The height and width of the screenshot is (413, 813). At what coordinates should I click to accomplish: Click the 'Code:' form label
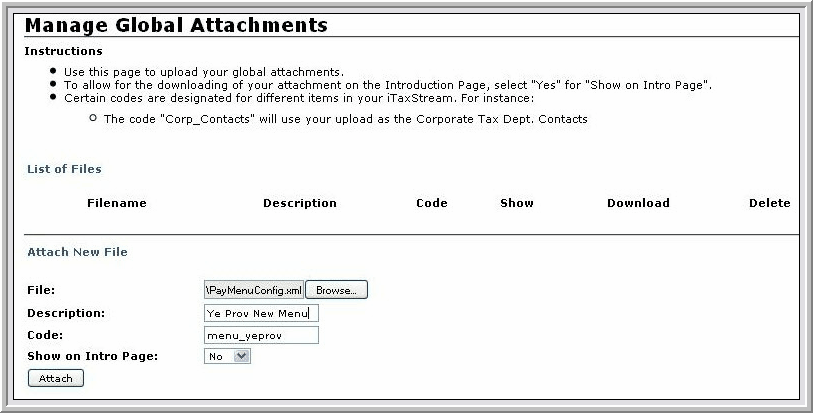point(45,335)
